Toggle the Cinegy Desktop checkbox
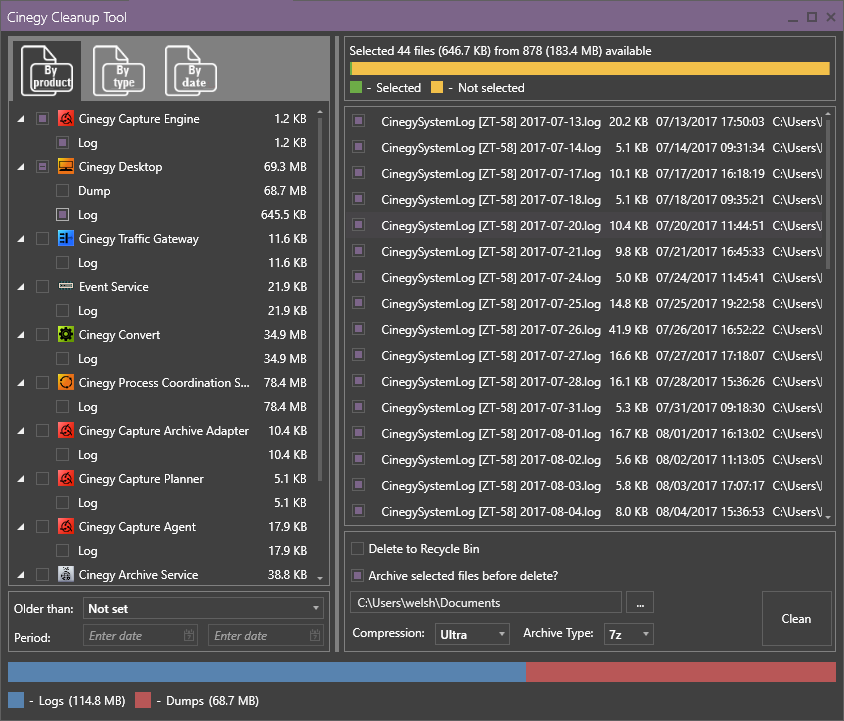Viewport: 844px width, 721px height. point(43,166)
